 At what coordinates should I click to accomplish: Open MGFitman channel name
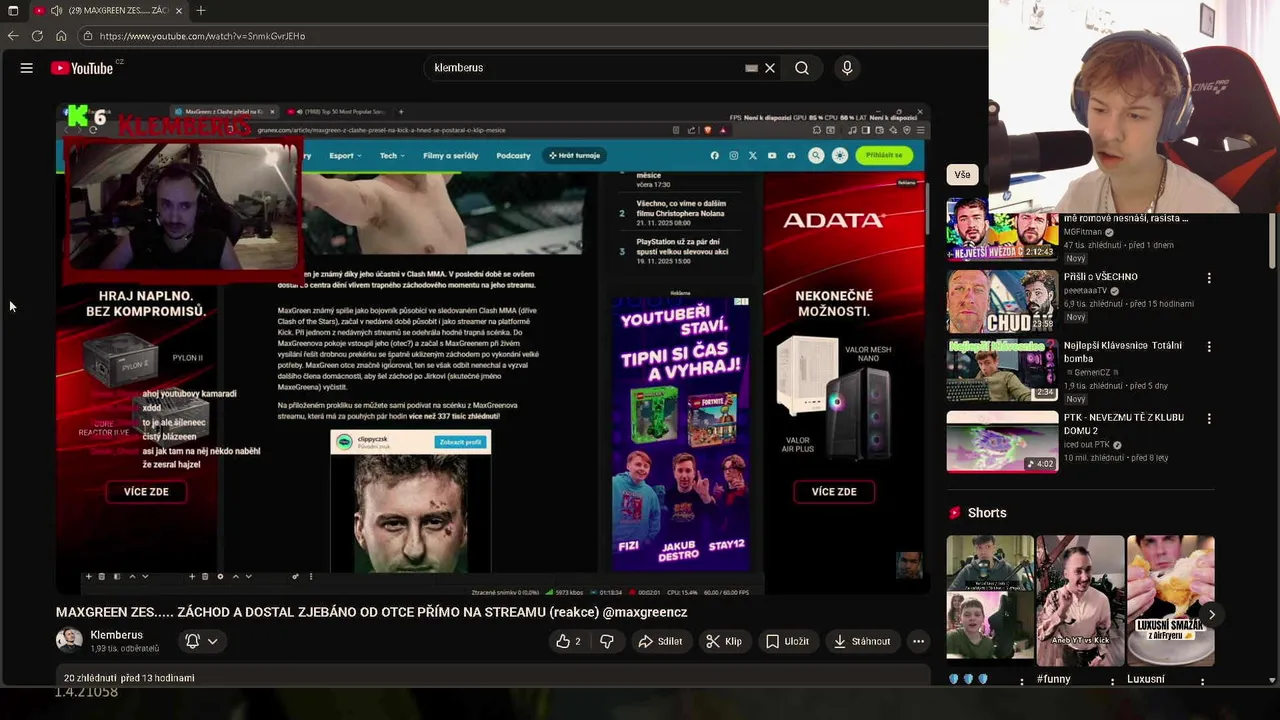[x=1083, y=232]
